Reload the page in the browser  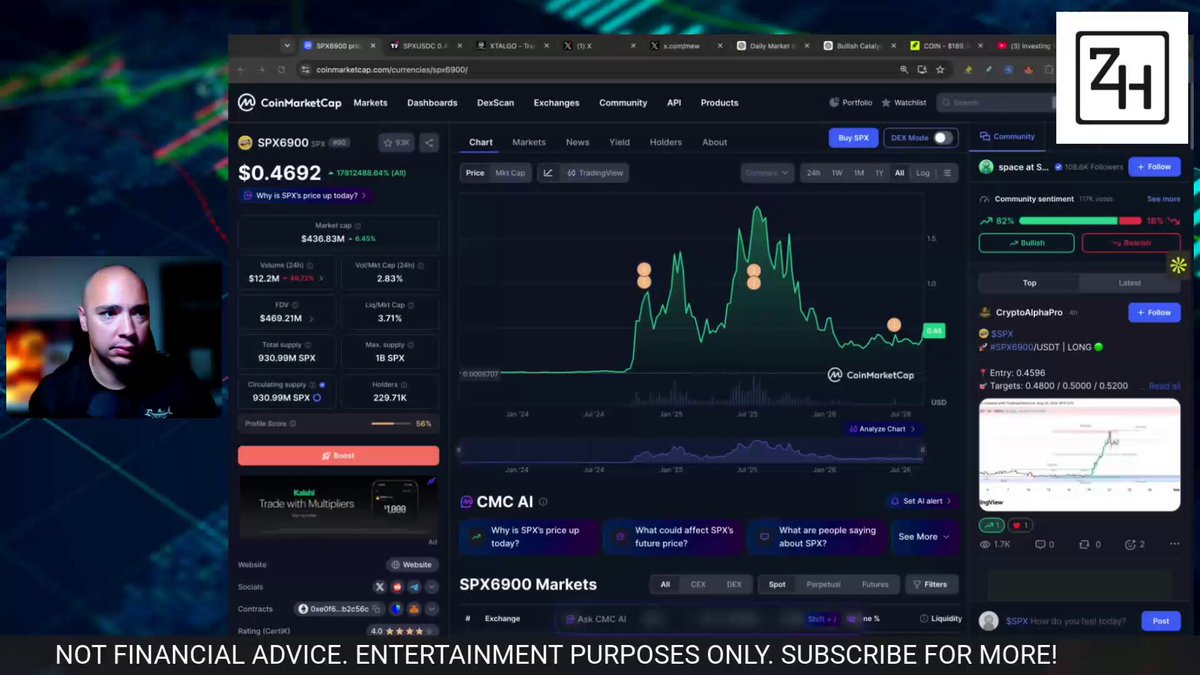click(x=281, y=70)
